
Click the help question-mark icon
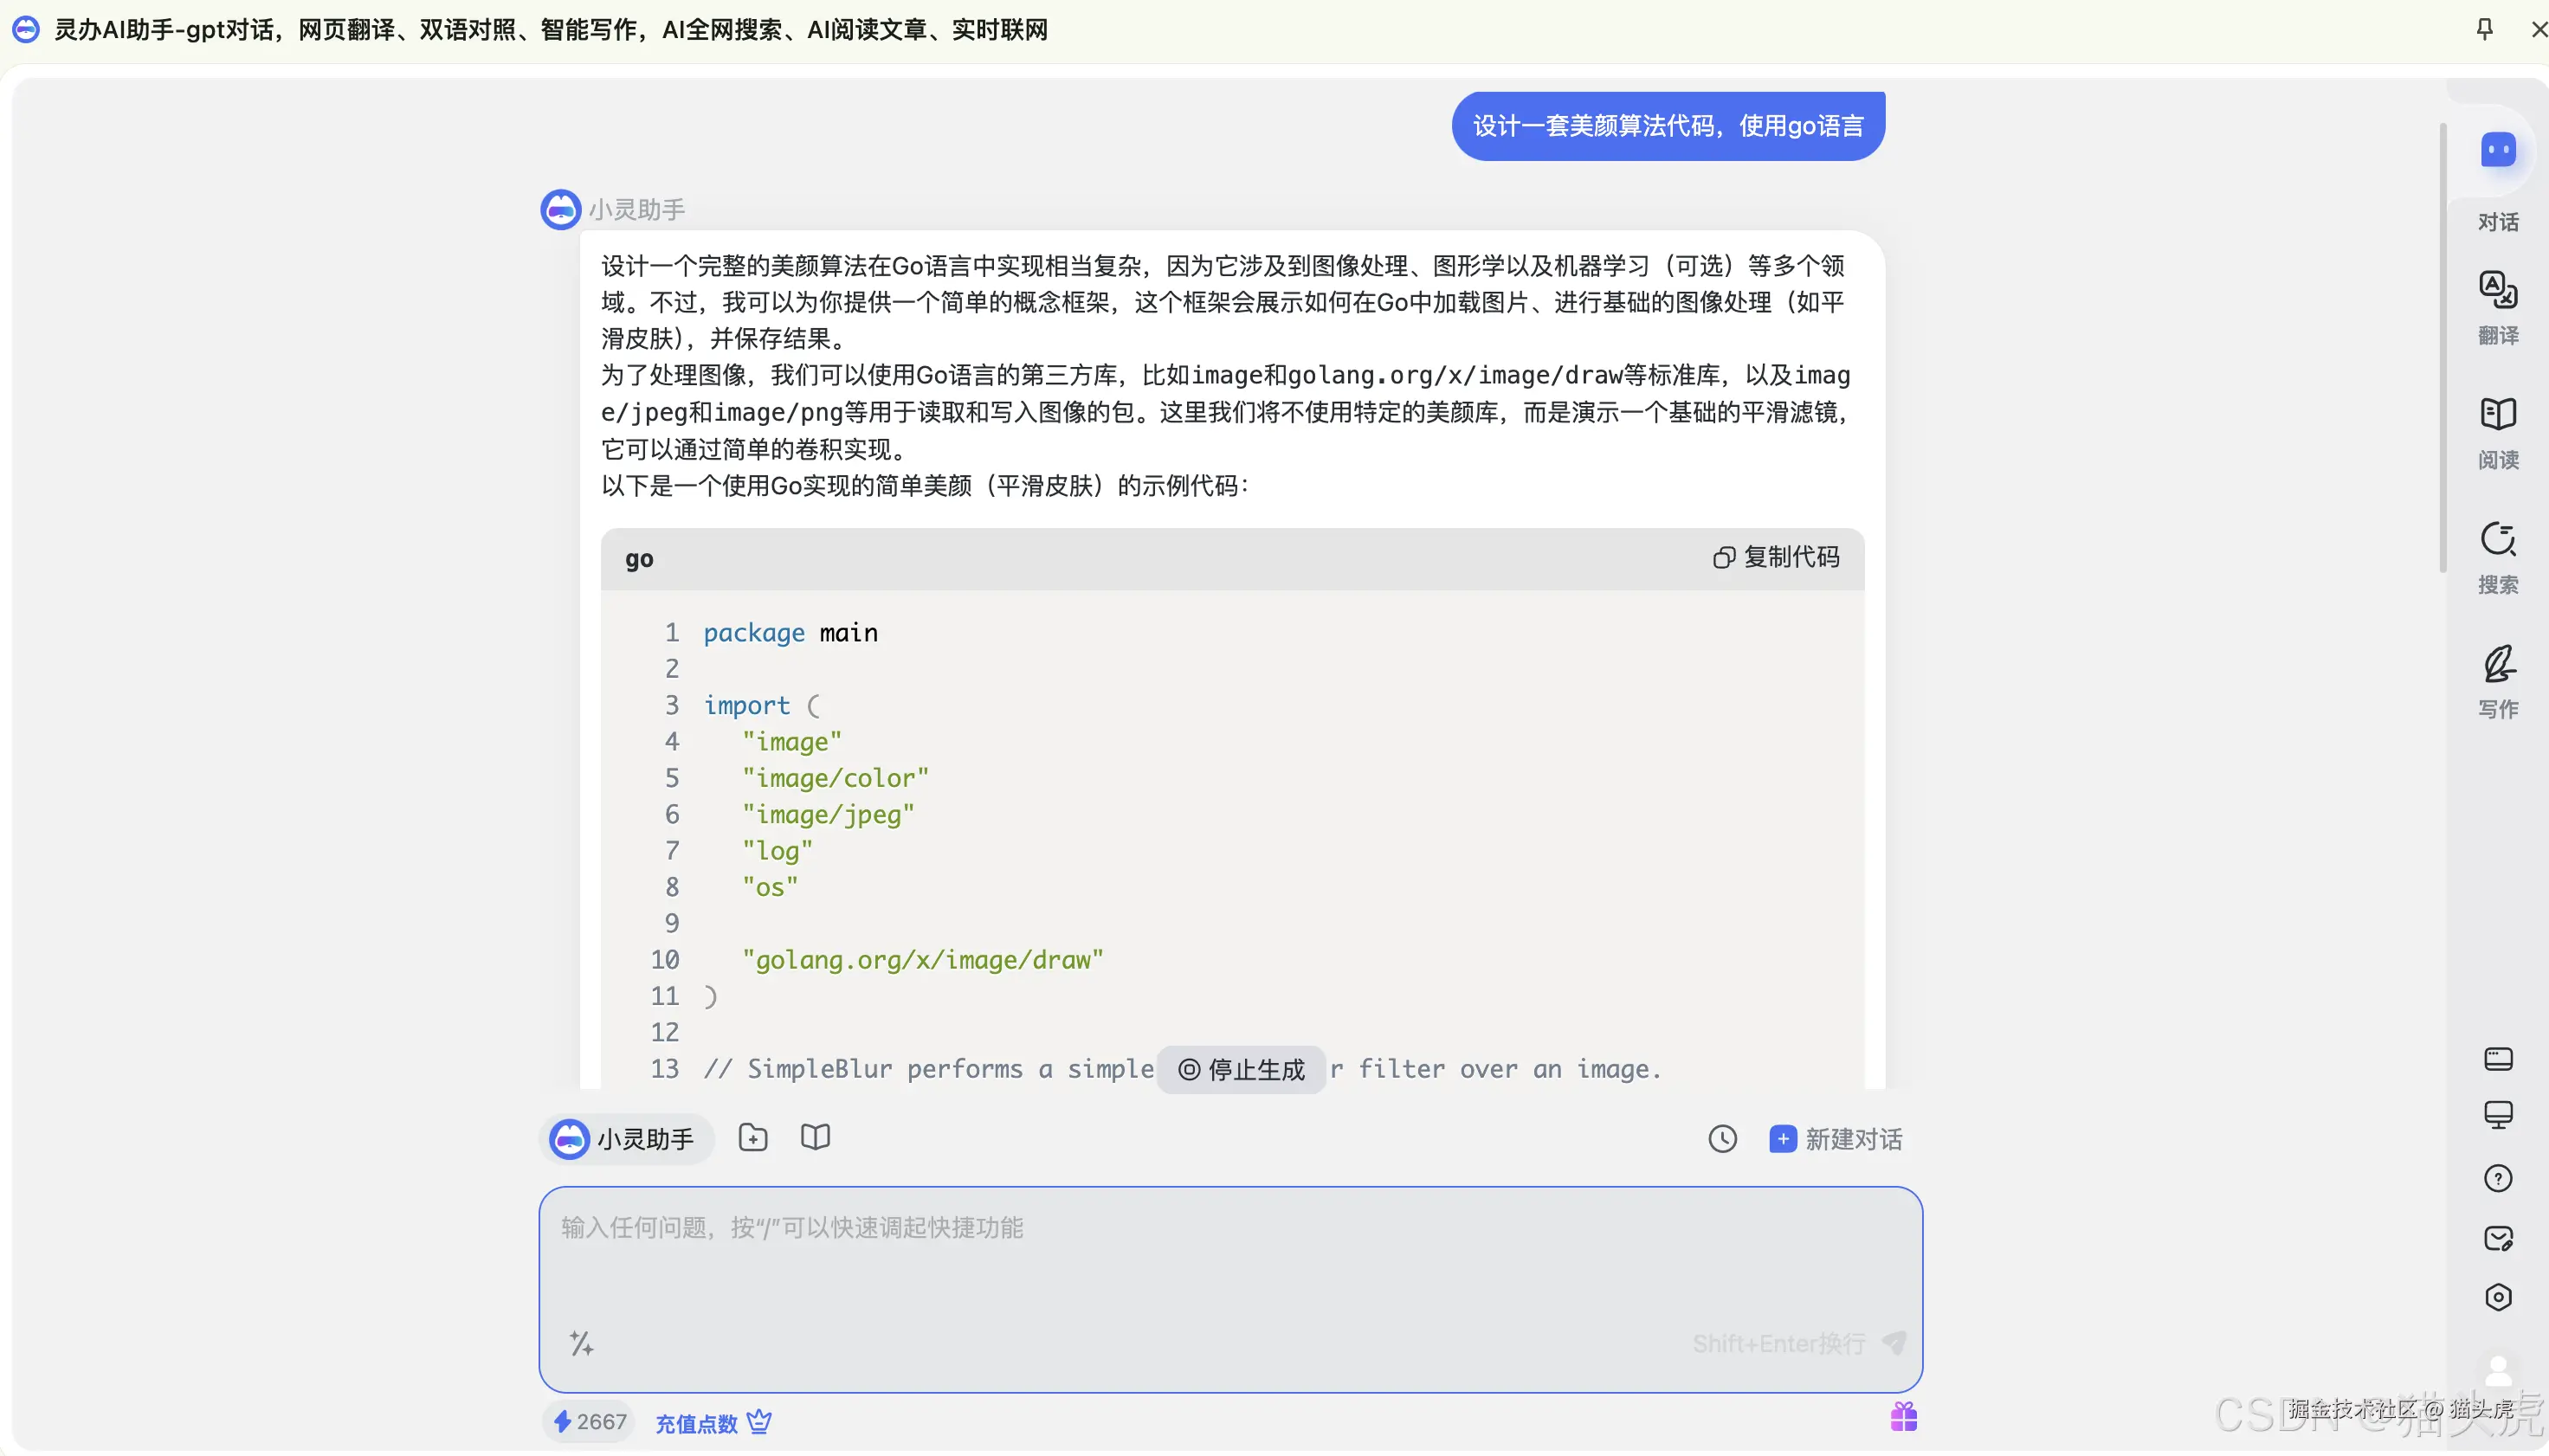tap(2497, 1178)
